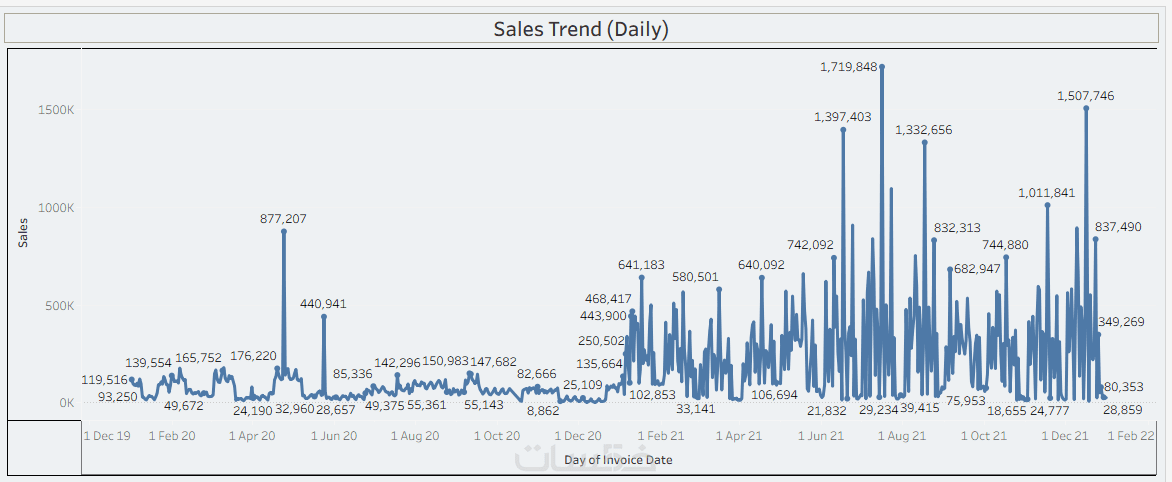Viewport: 1172px width, 482px height.
Task: Click the 1 Feb 22 x-axis label
Action: (1131, 436)
